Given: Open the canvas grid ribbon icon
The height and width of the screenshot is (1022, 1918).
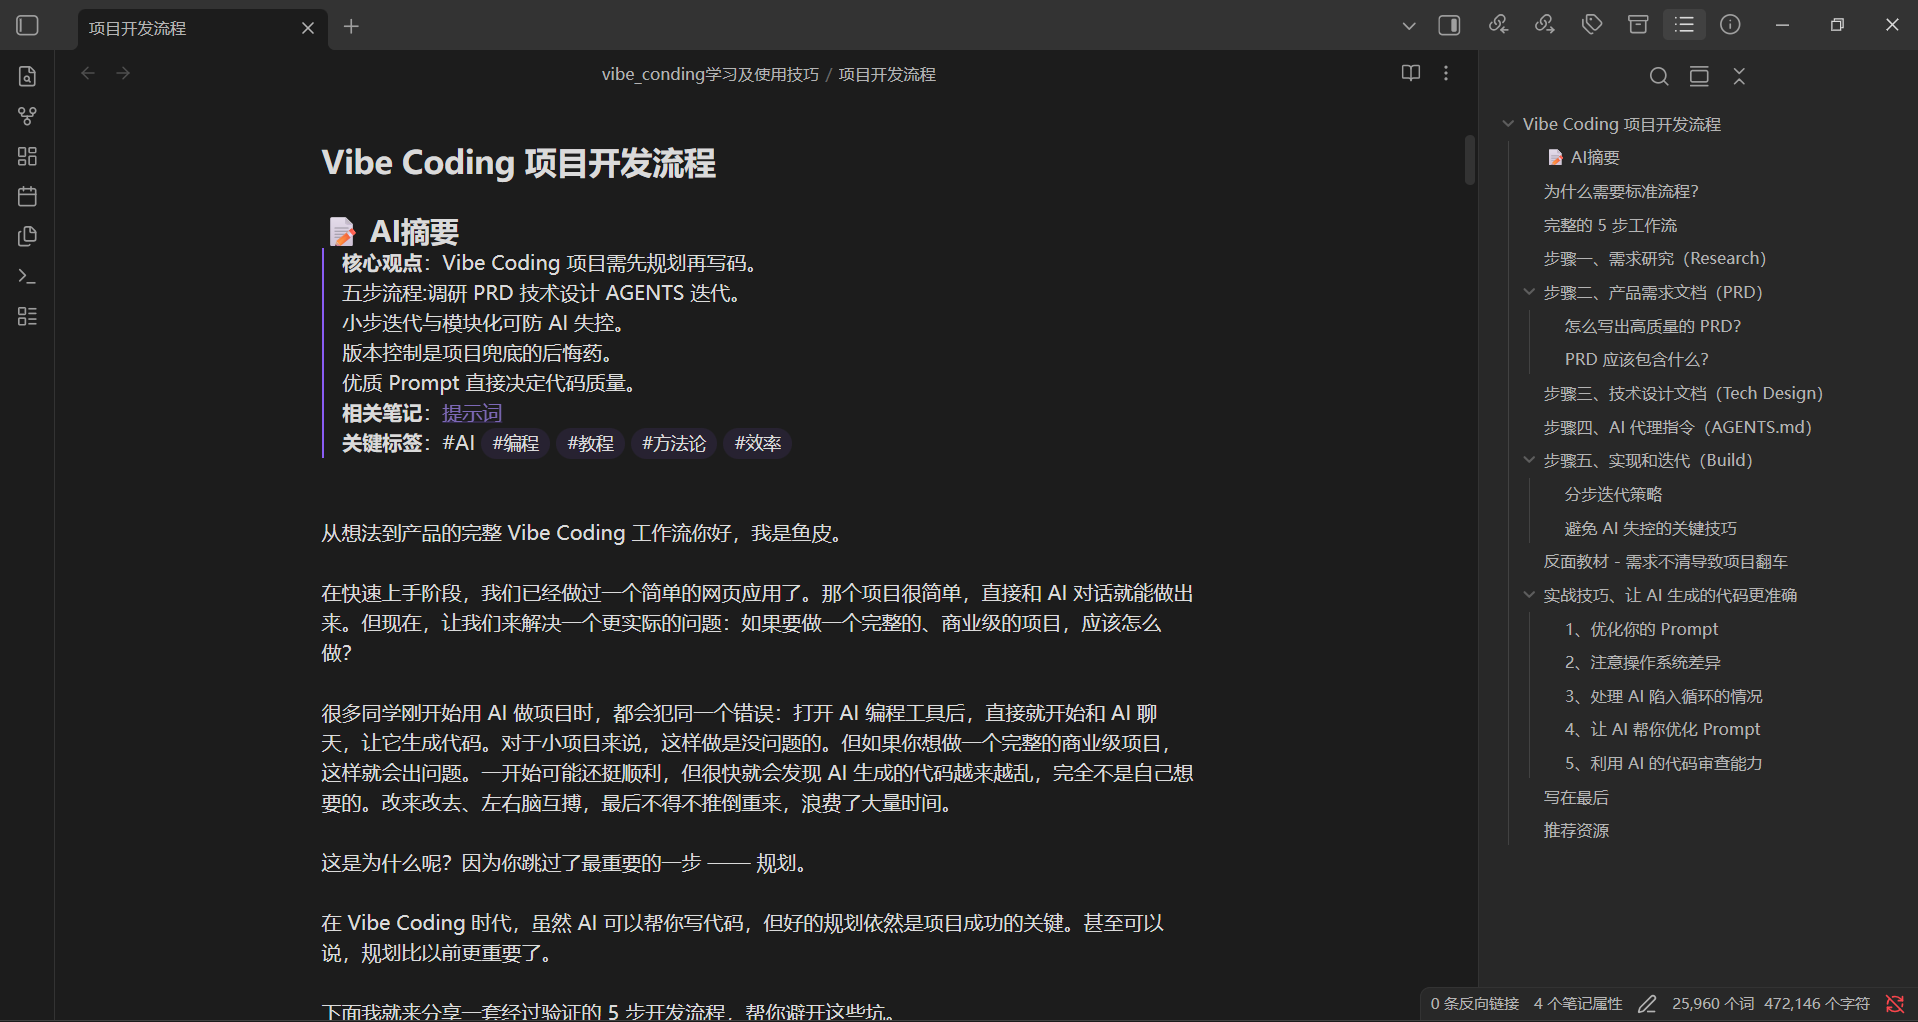Looking at the screenshot, I should 28,156.
